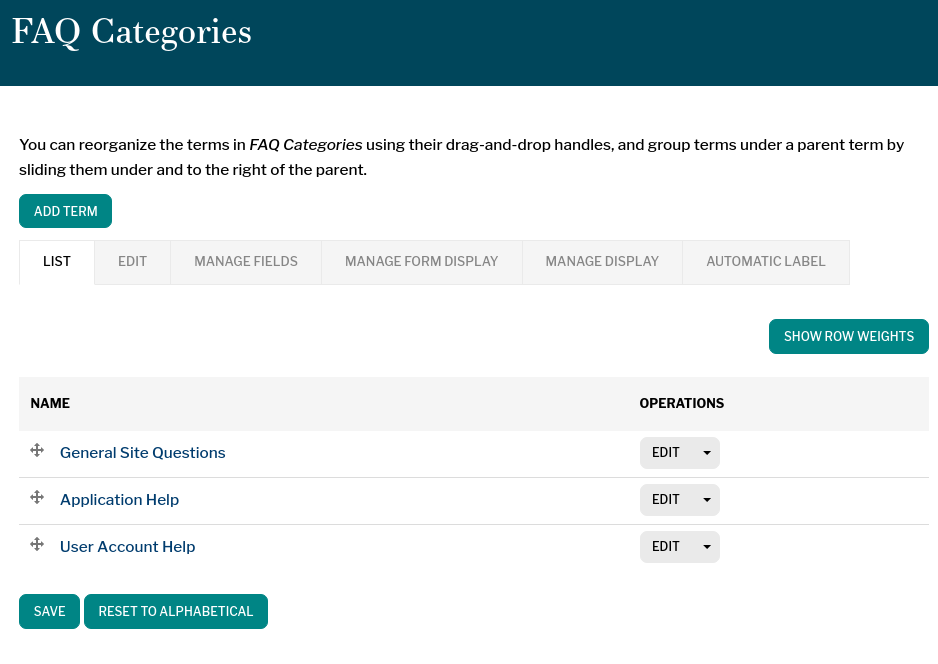Edit the General Site Questions term

(666, 453)
